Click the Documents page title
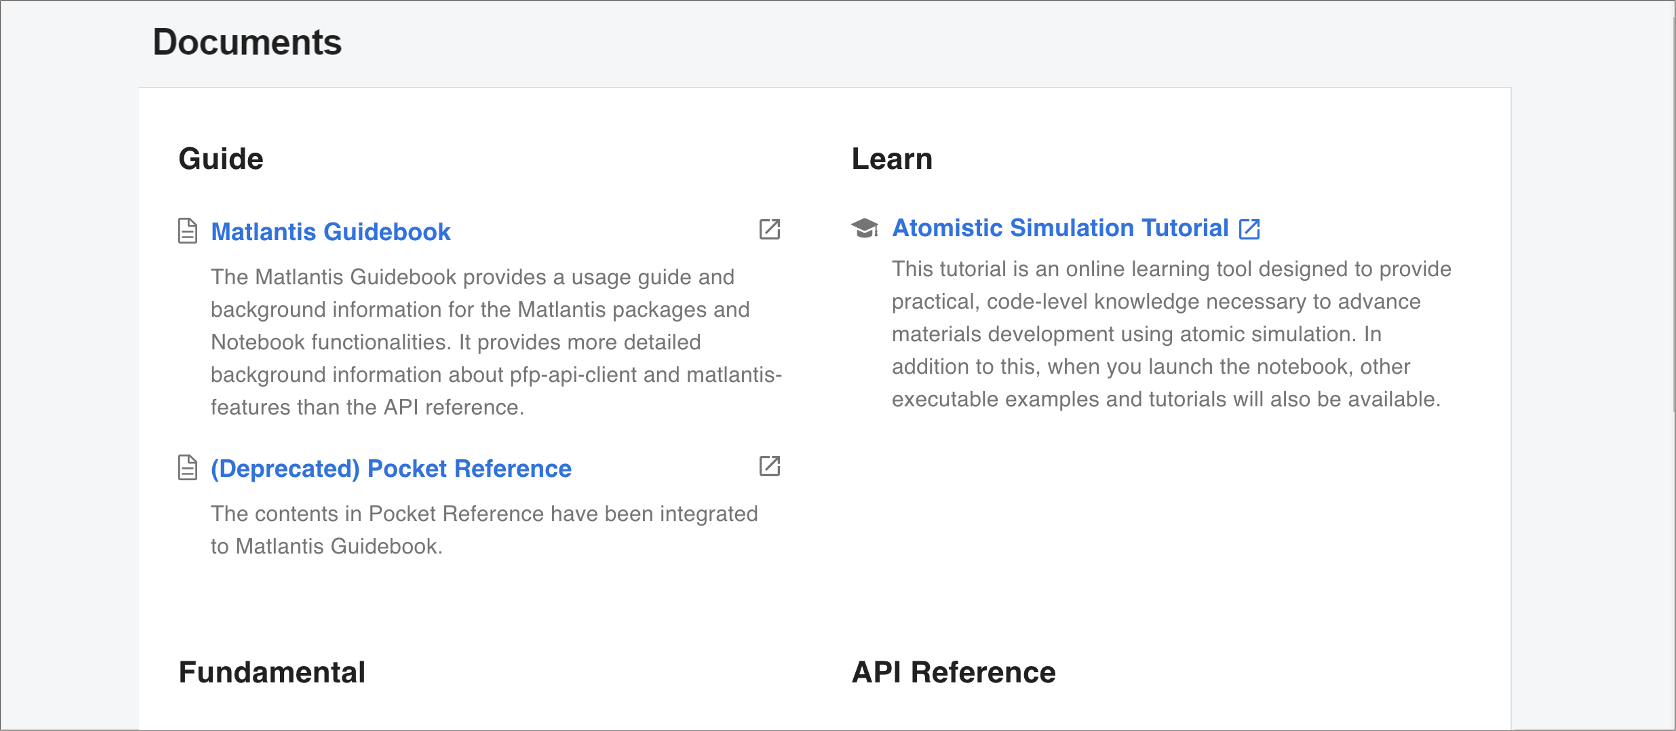The width and height of the screenshot is (1676, 731). coord(247,42)
